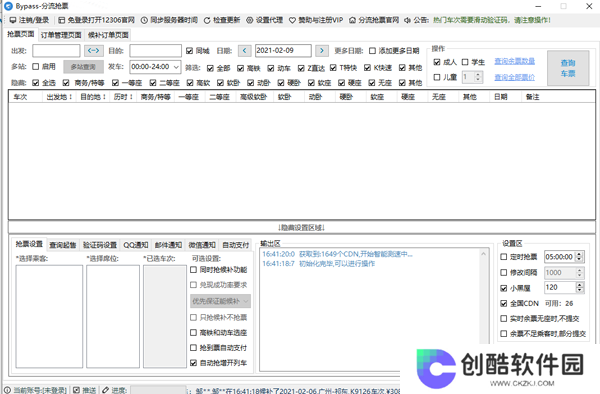This screenshot has height=394, width=600.
Task: Click the info icon beside 当前账号
Action: 7,390
